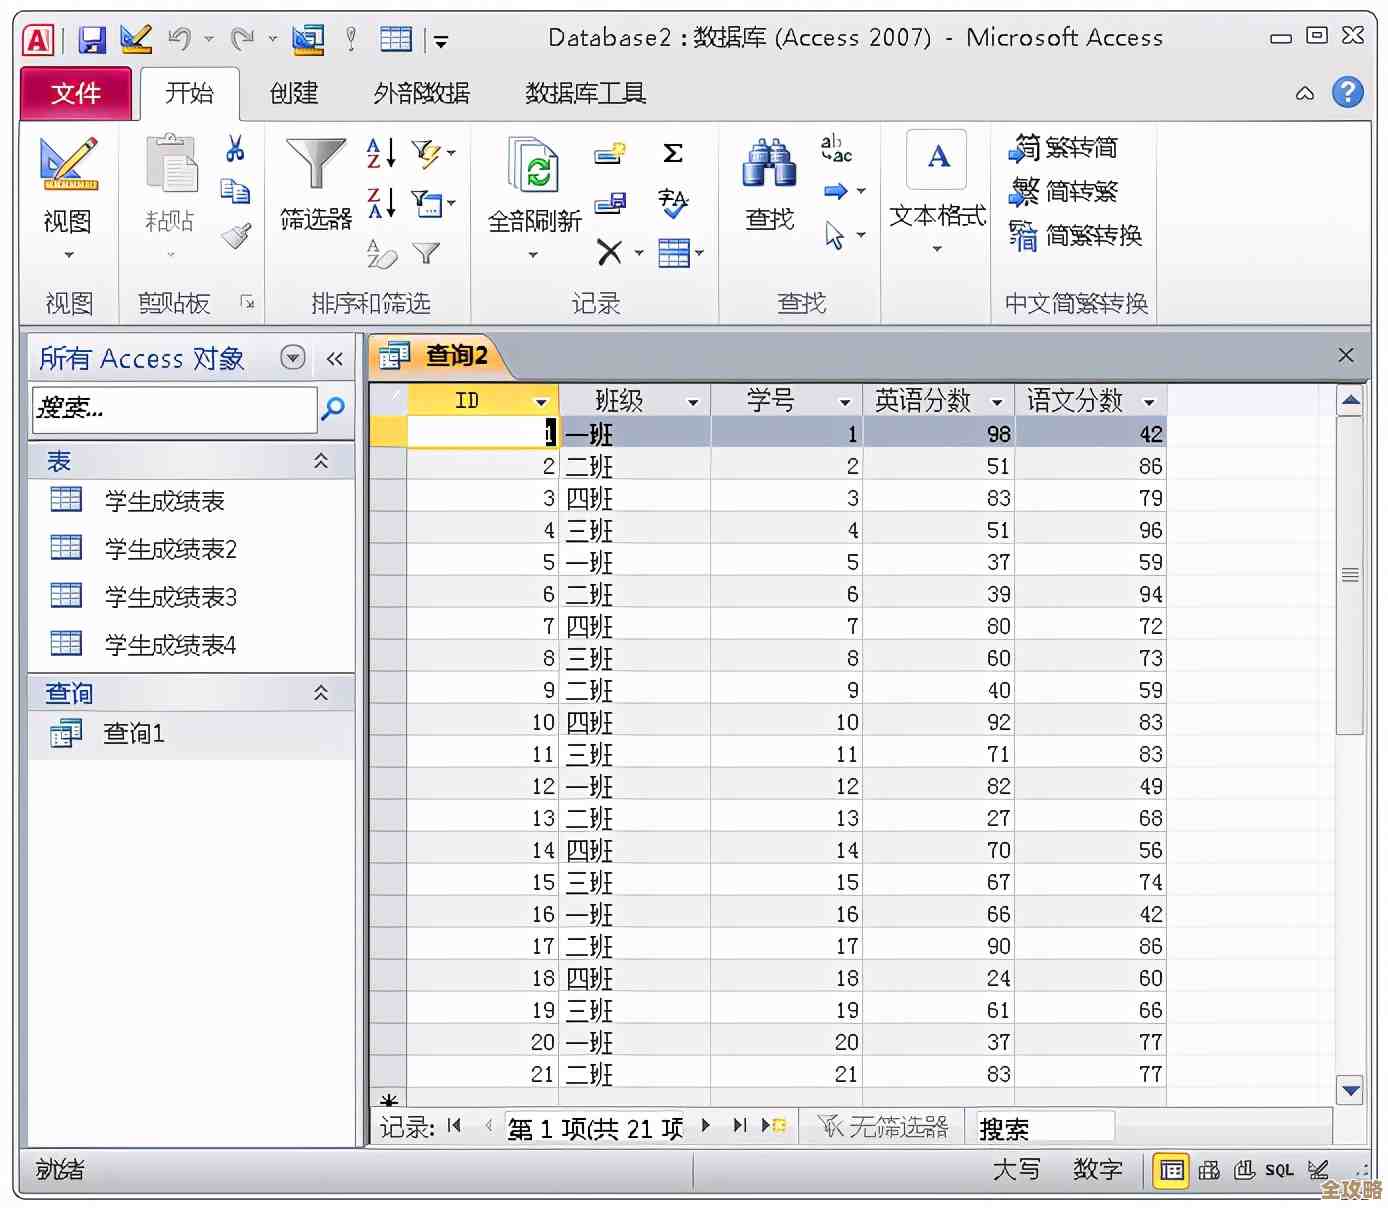Click the 简繁转换 button
The image size is (1388, 1208).
point(1076,236)
